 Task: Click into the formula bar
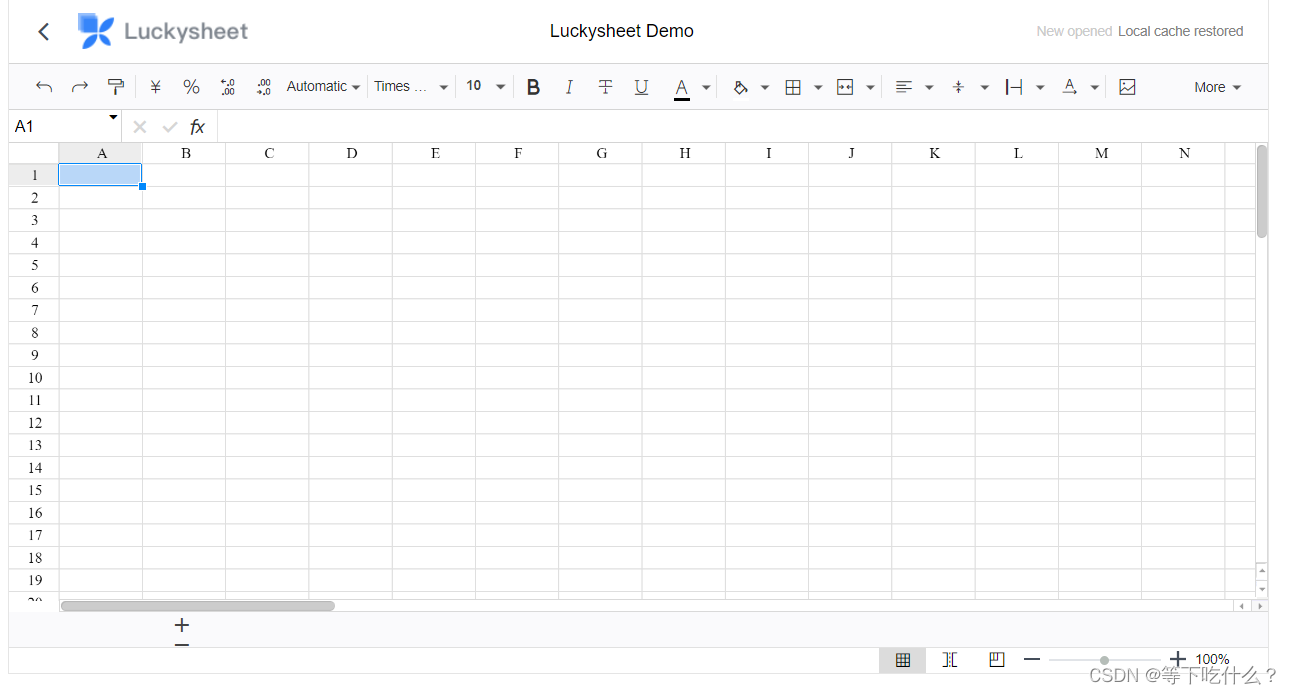coord(742,126)
